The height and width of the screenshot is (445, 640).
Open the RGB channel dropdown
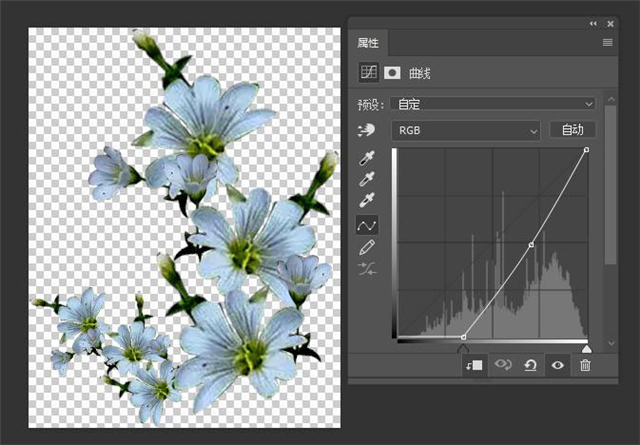pos(465,130)
